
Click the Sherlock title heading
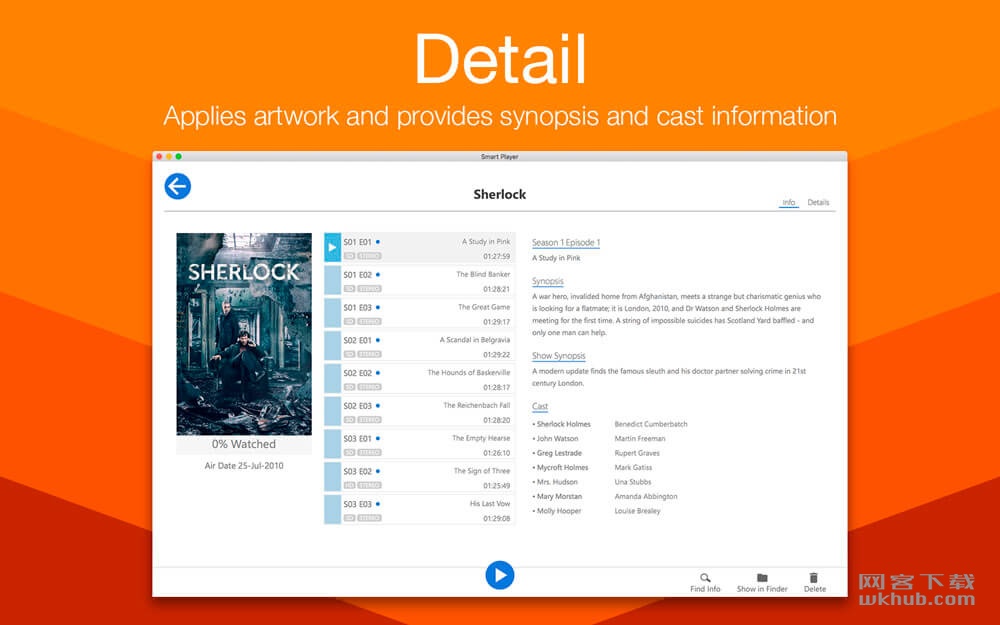[499, 195]
